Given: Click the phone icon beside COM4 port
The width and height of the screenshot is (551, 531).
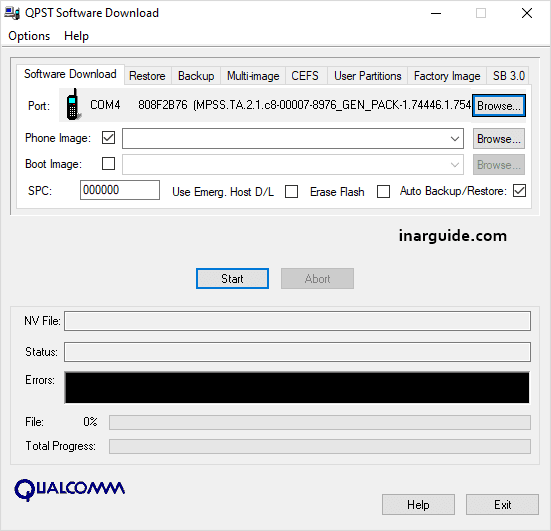Looking at the screenshot, I should (x=73, y=104).
